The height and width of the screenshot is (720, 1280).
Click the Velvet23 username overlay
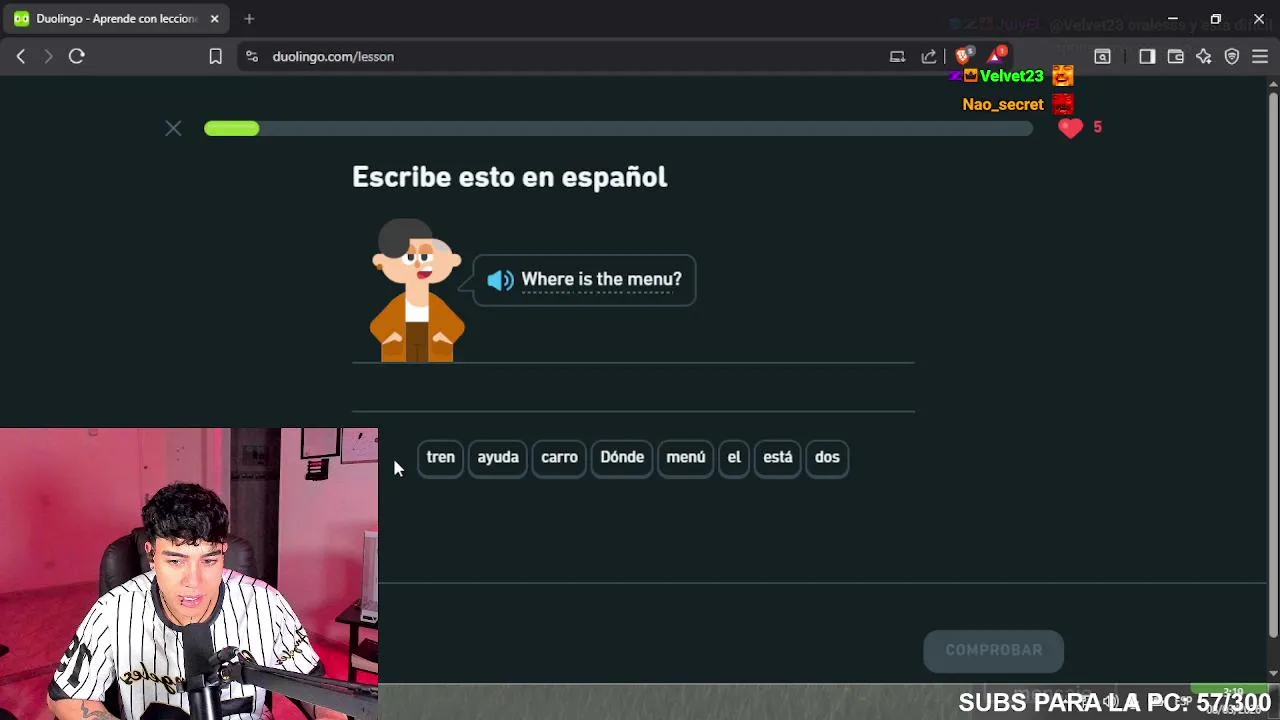pos(1011,76)
